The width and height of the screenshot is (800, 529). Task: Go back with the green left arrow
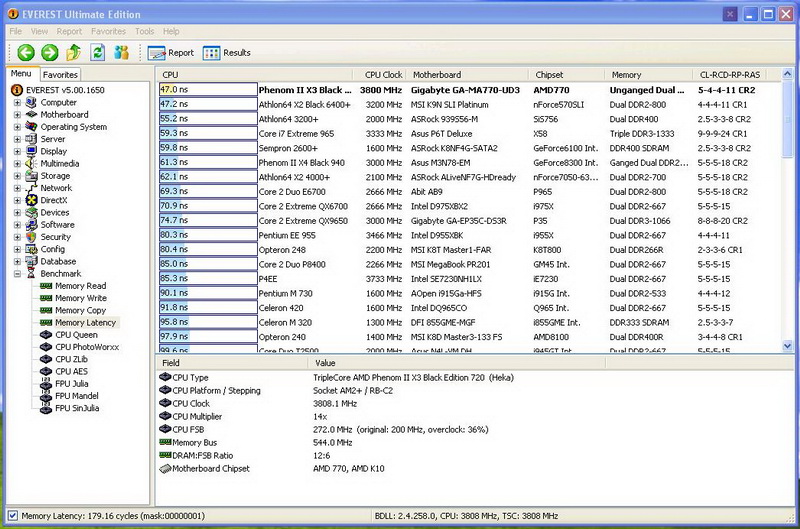pos(26,52)
